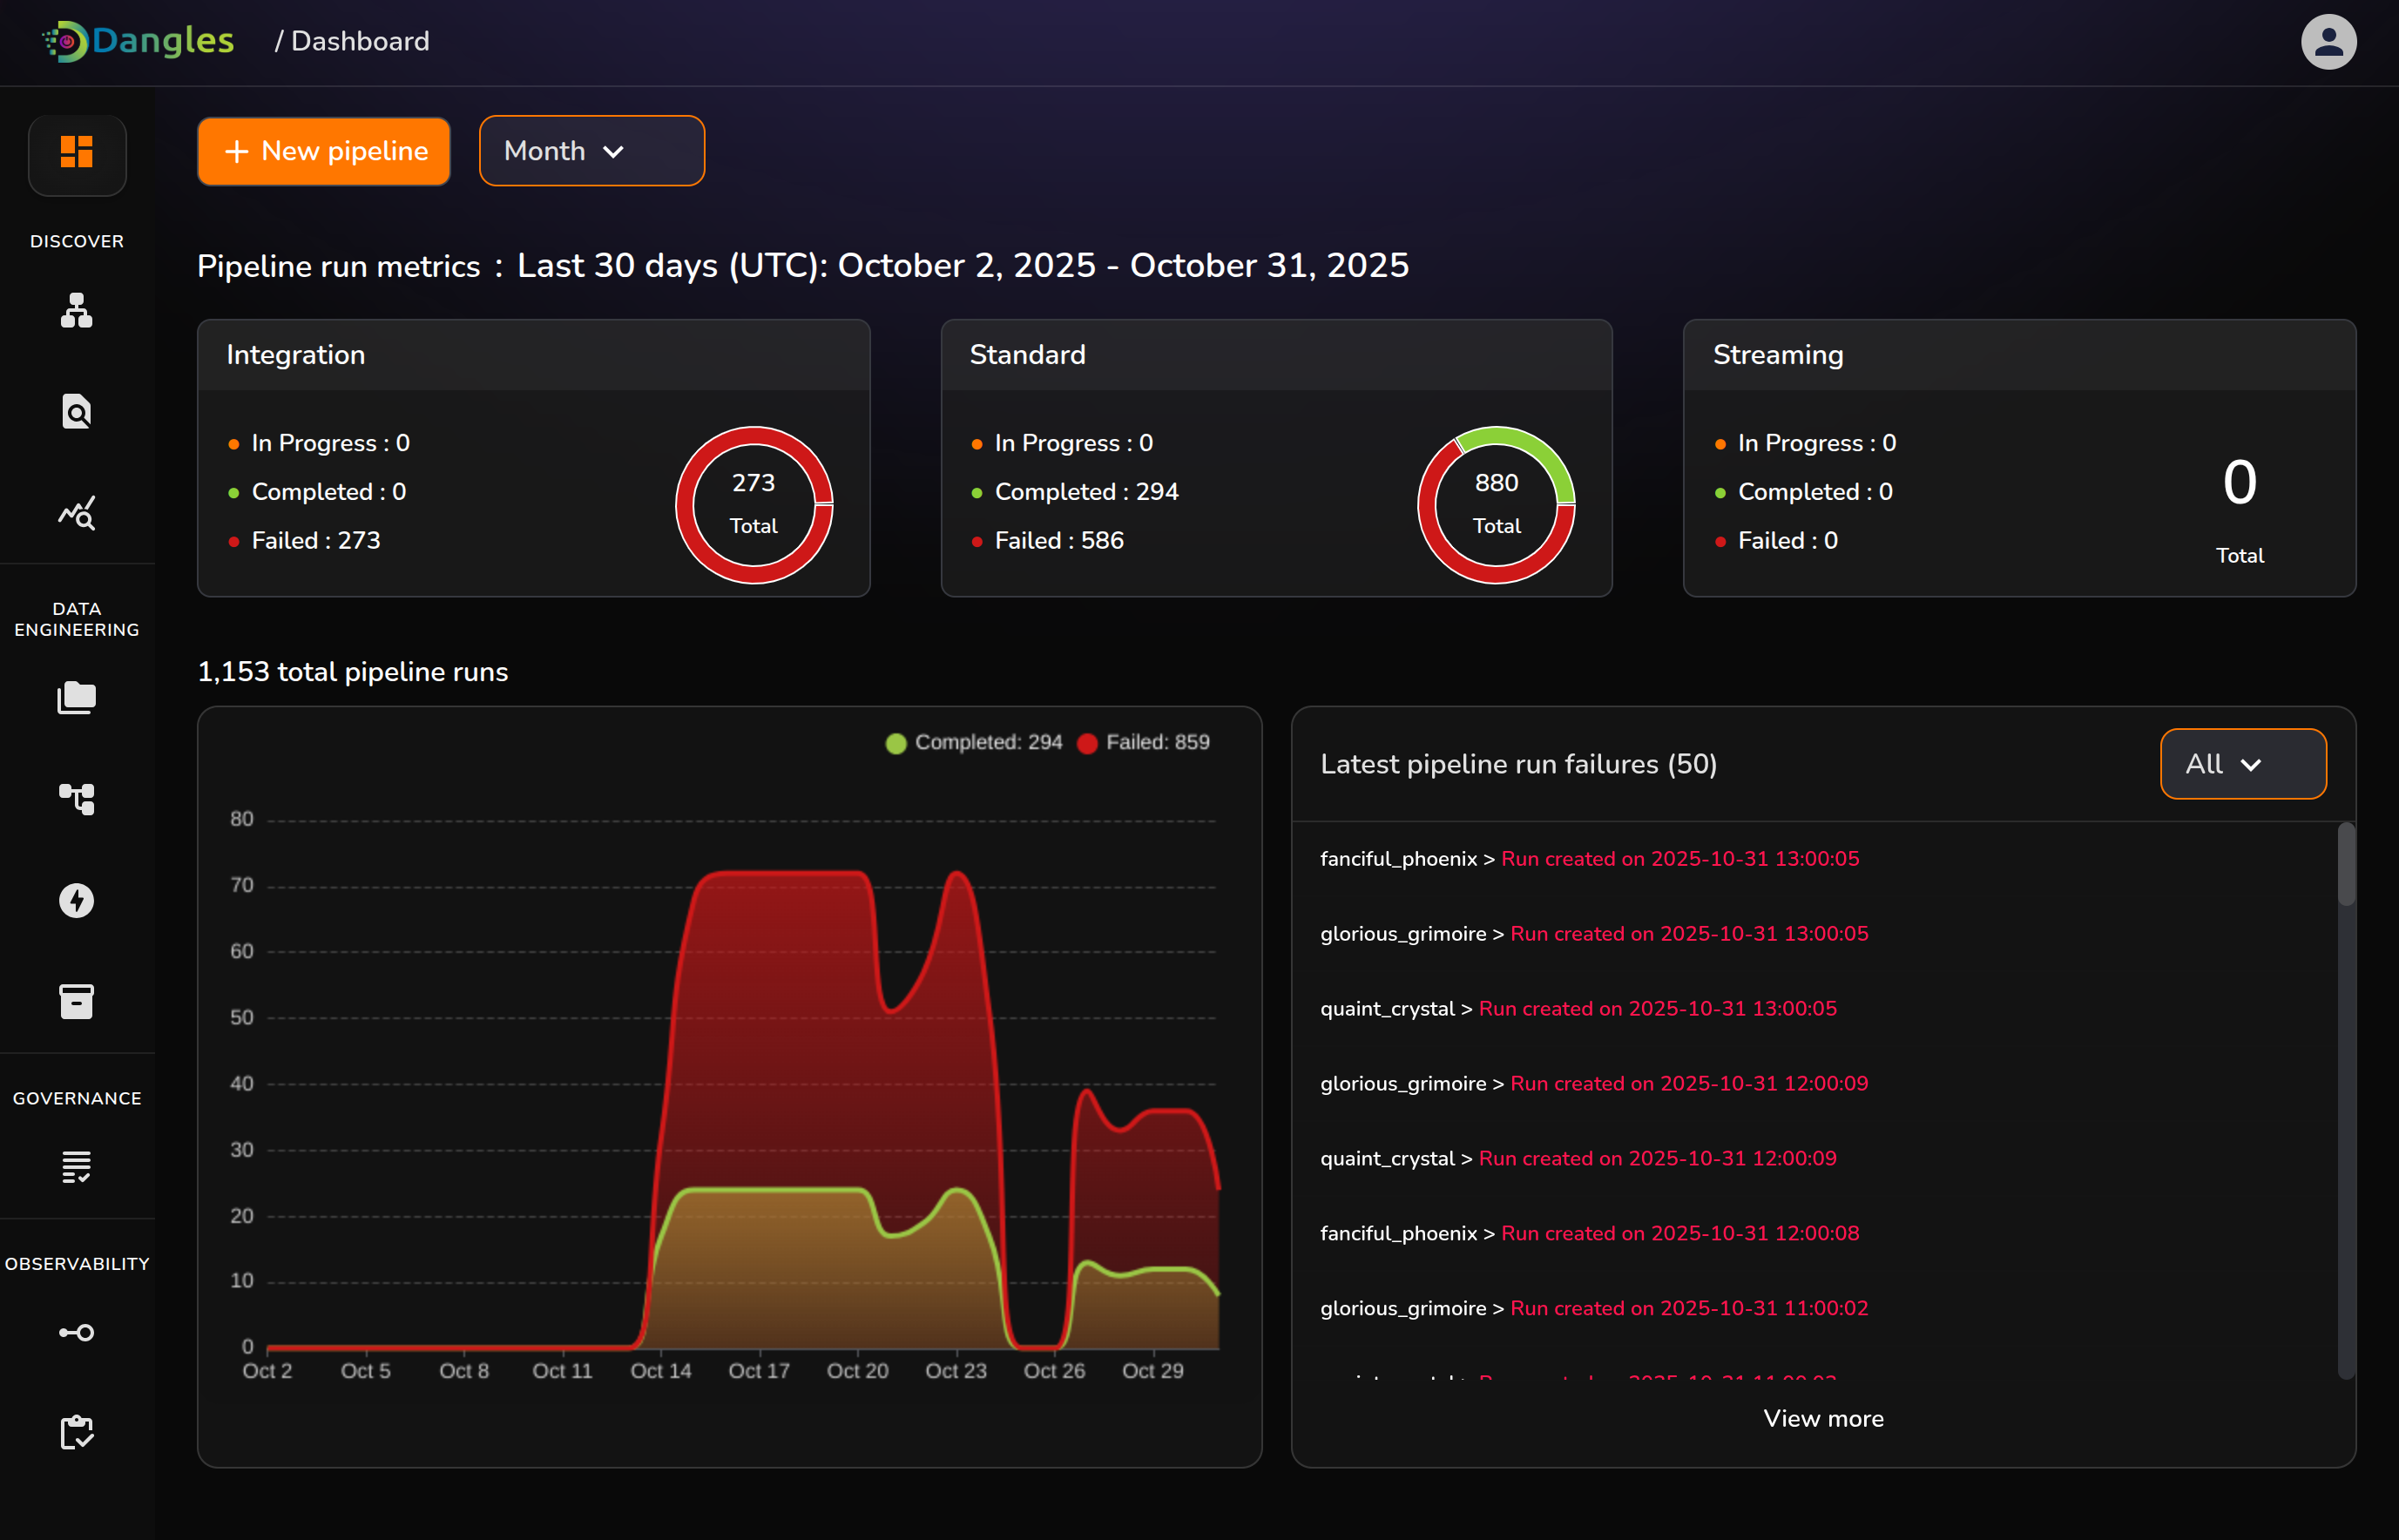Expand the Month time range dropdown
The width and height of the screenshot is (2399, 1540).
point(591,151)
